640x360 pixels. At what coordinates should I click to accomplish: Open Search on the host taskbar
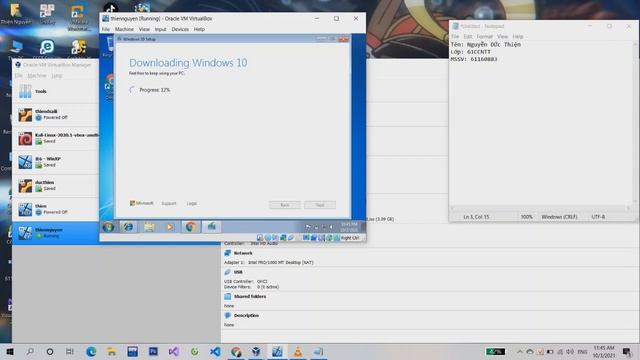click(30, 351)
